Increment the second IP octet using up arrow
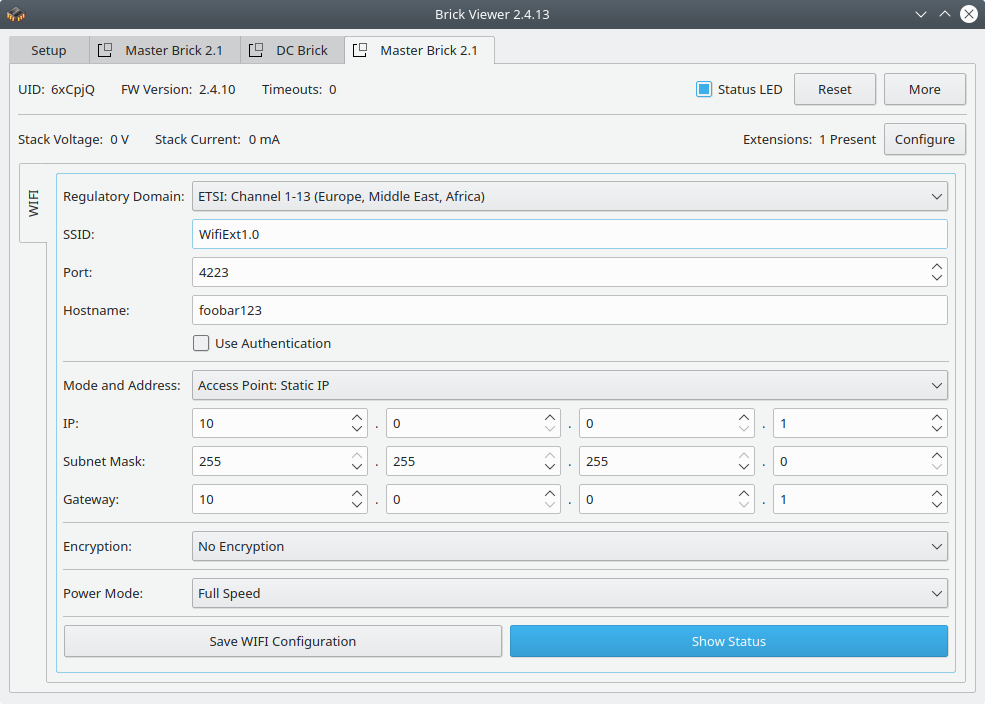The image size is (985, 704). (550, 418)
